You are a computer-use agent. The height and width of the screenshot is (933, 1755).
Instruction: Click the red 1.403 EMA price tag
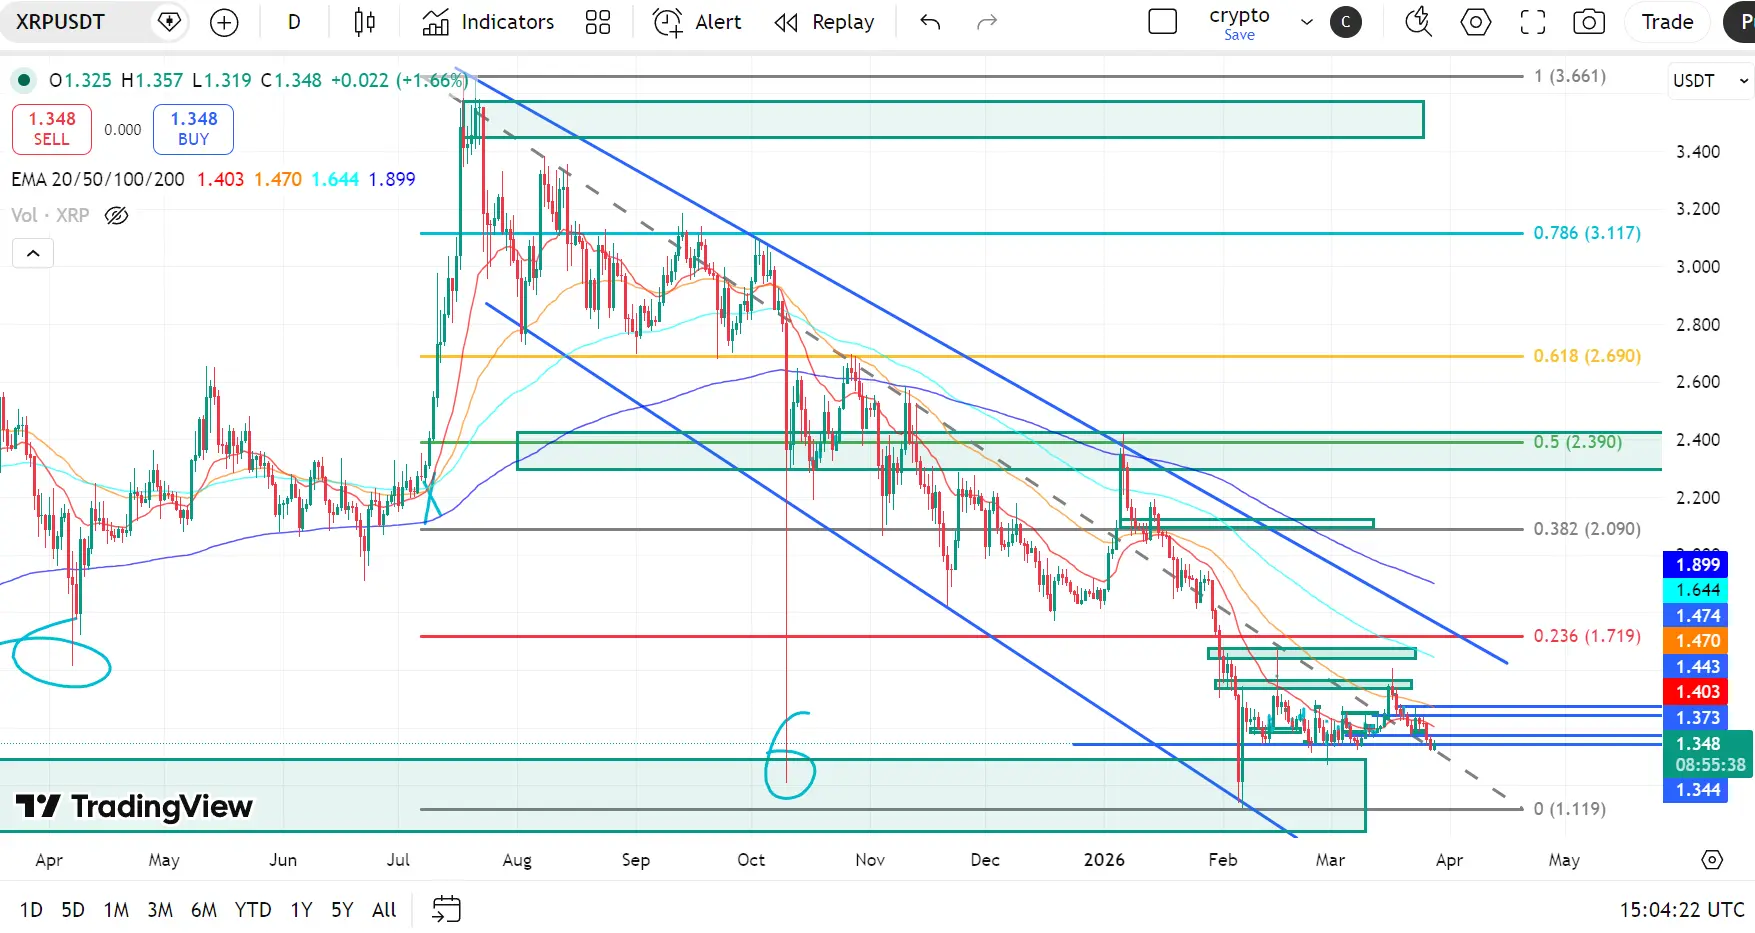(x=1695, y=692)
